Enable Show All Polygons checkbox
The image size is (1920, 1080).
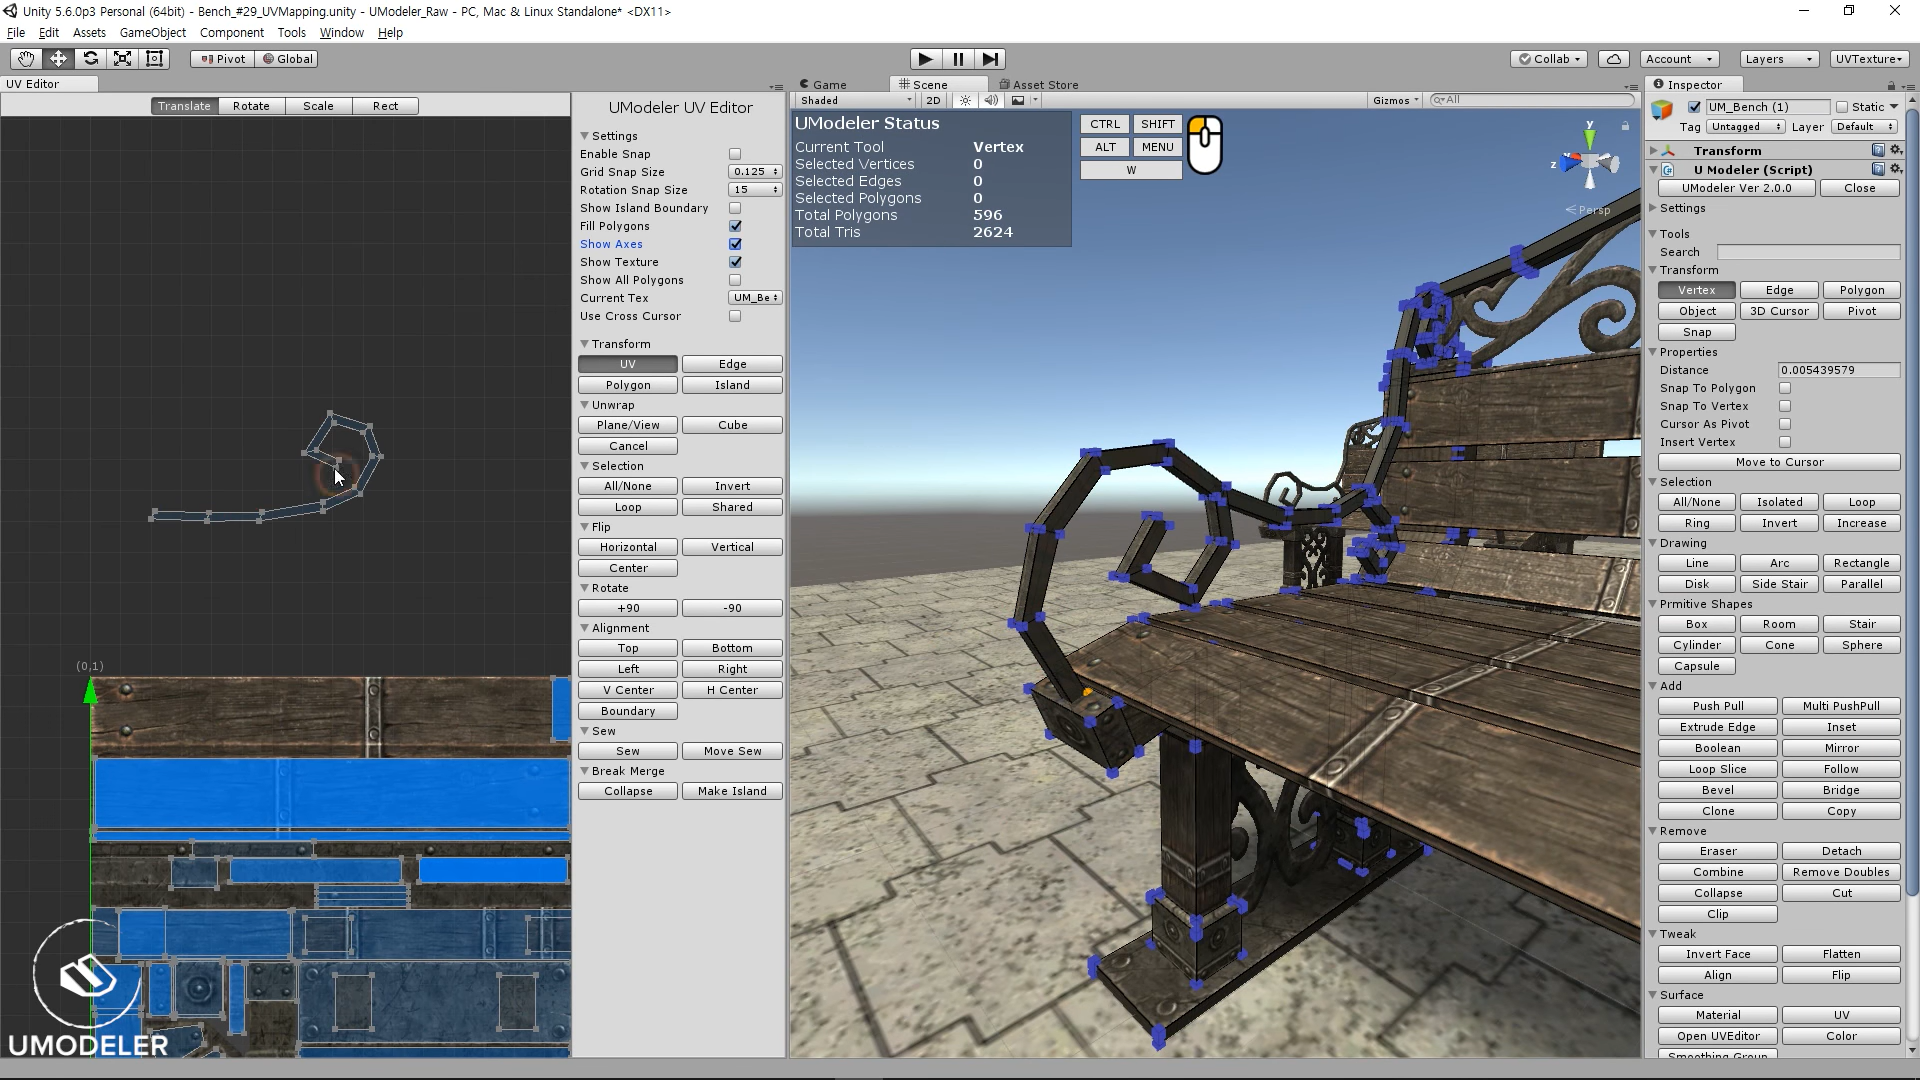tap(735, 280)
